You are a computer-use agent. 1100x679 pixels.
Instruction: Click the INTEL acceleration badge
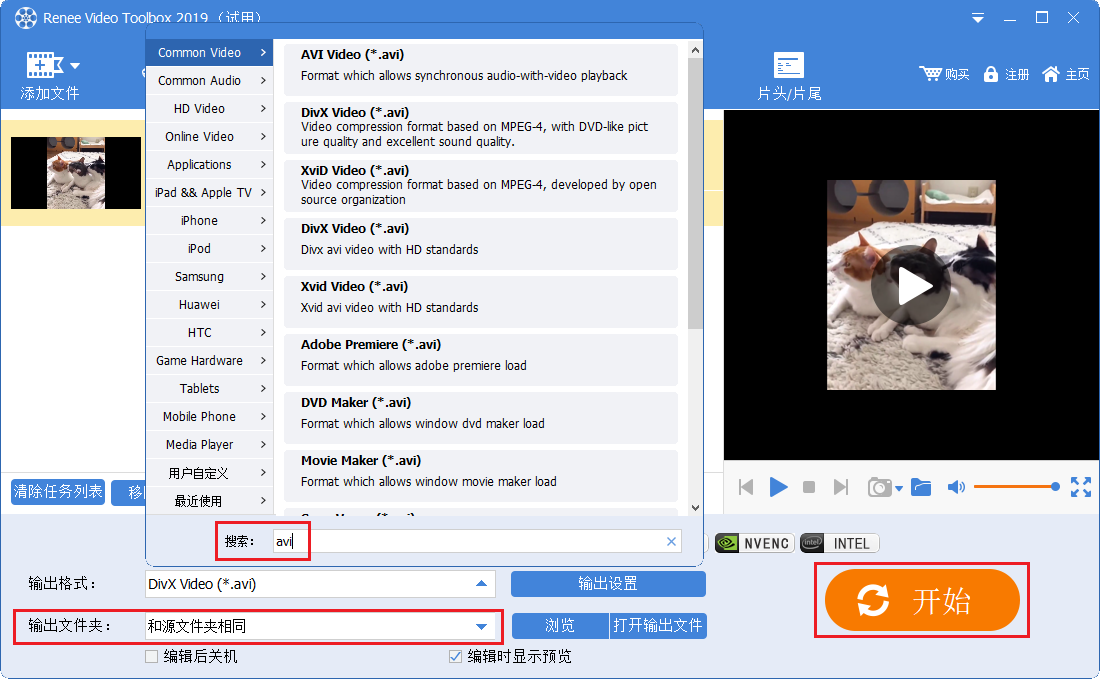click(x=839, y=543)
